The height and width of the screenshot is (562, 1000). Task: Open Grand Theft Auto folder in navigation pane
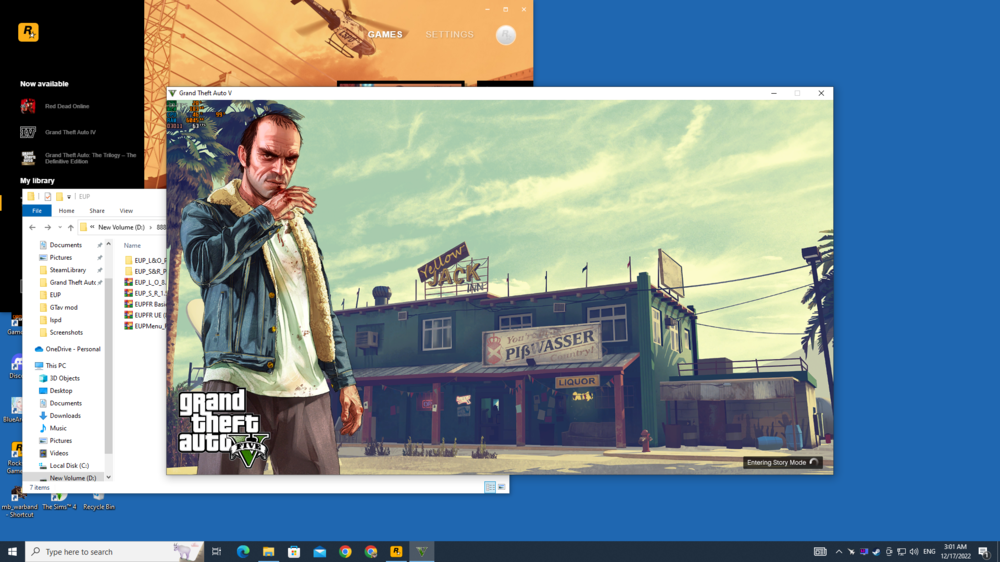click(x=73, y=283)
